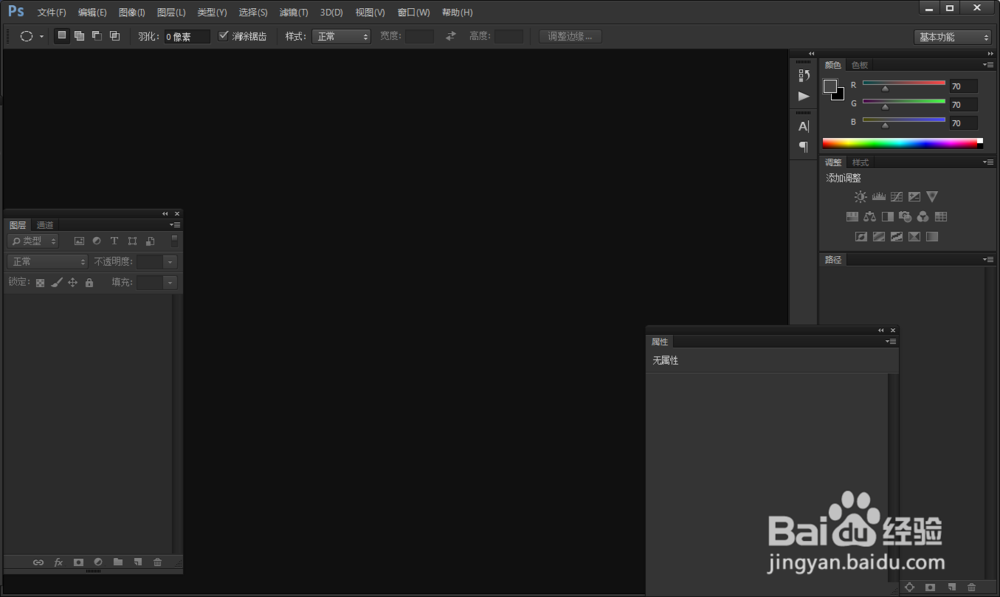The width and height of the screenshot is (1000, 597).
Task: Toggle lock transparent pixels
Action: 40,283
